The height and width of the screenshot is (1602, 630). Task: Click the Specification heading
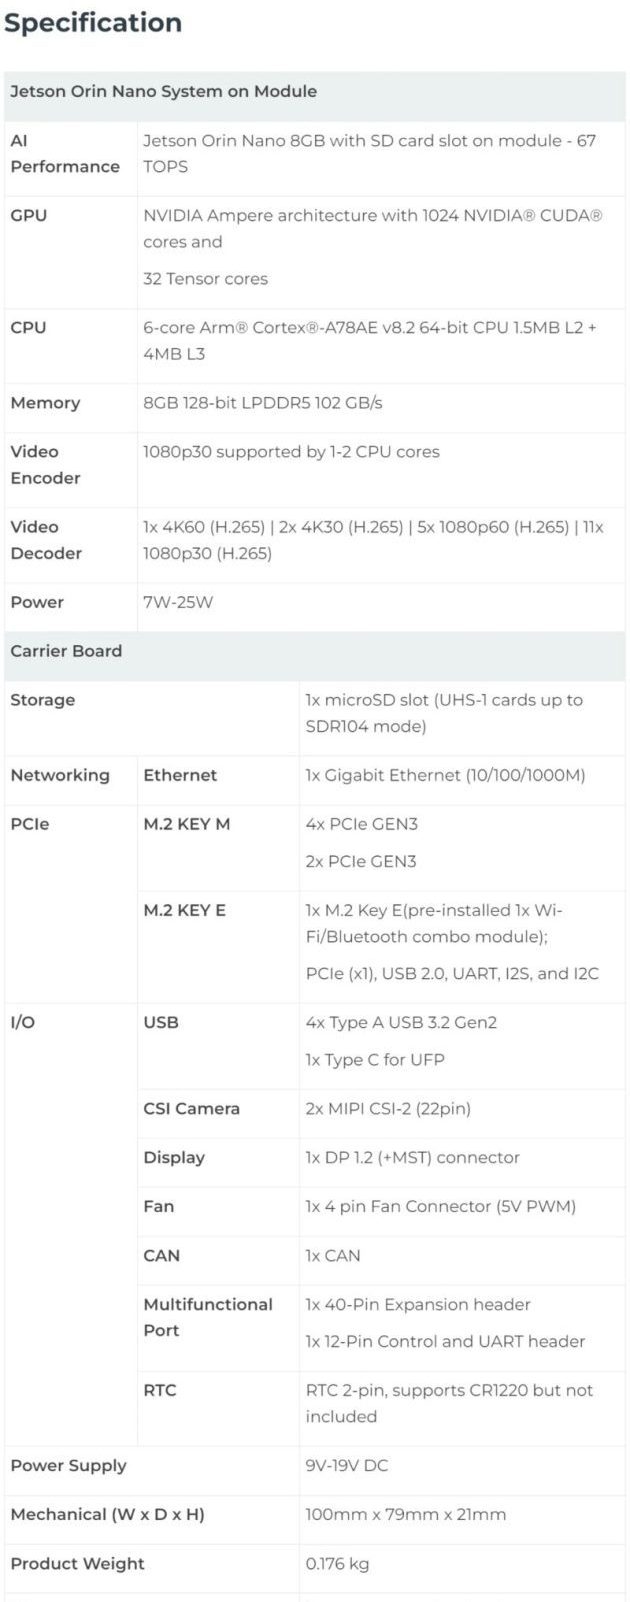coord(93,23)
